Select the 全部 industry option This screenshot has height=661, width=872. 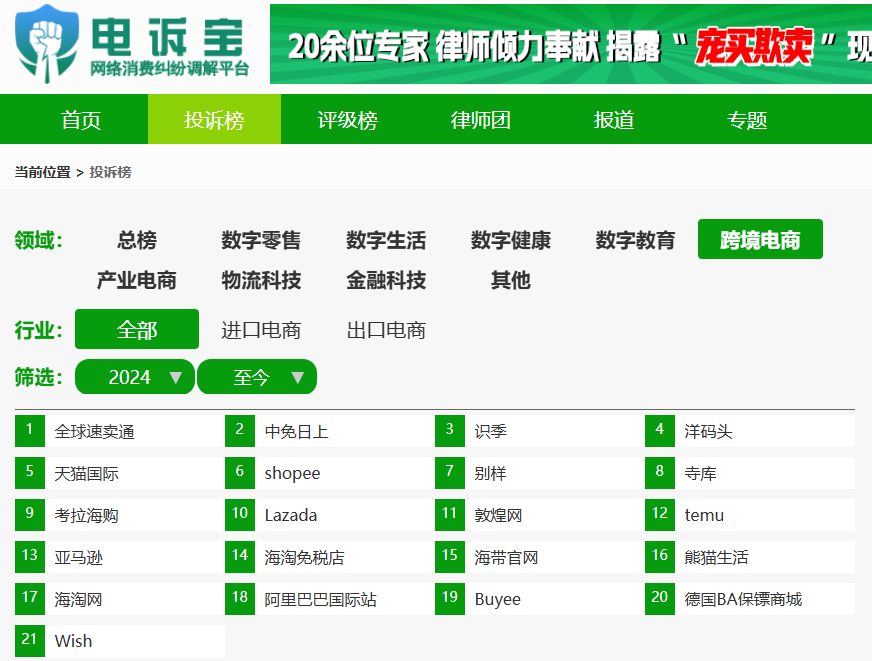click(137, 329)
